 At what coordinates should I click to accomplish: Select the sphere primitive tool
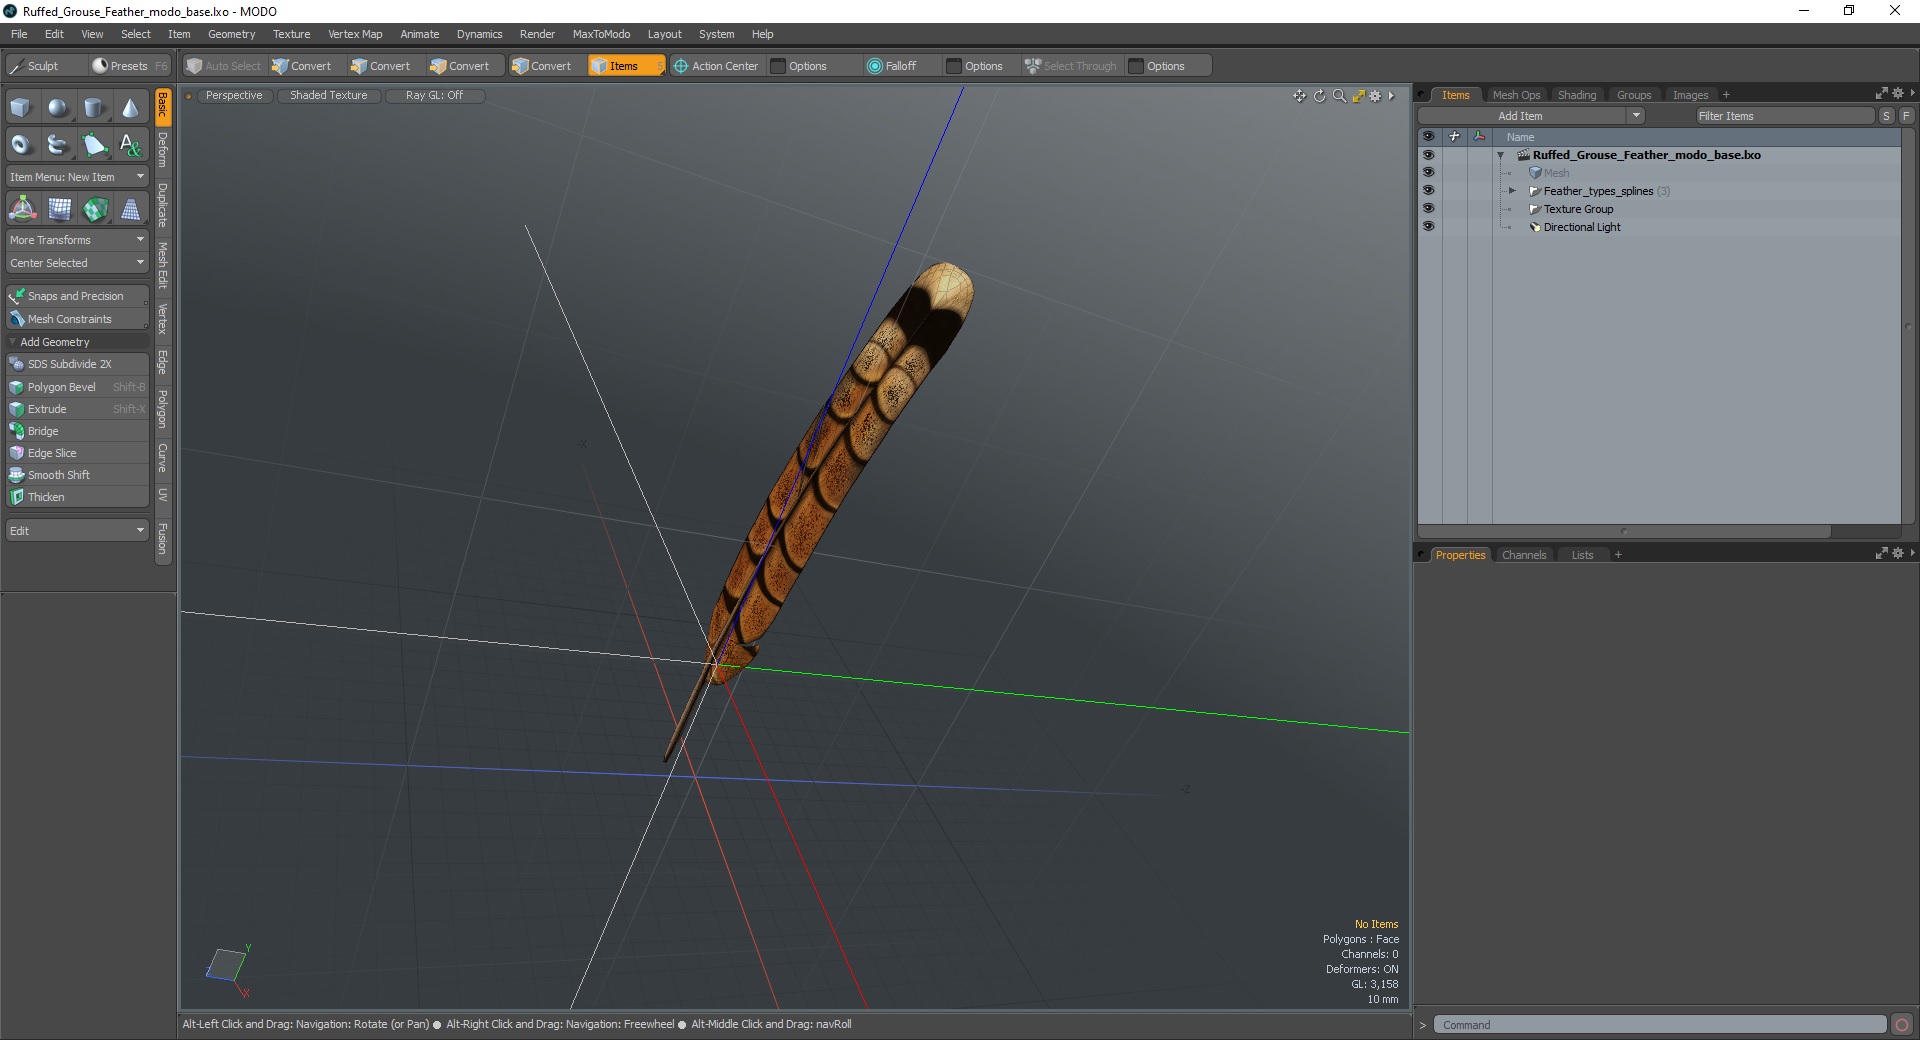(x=58, y=108)
